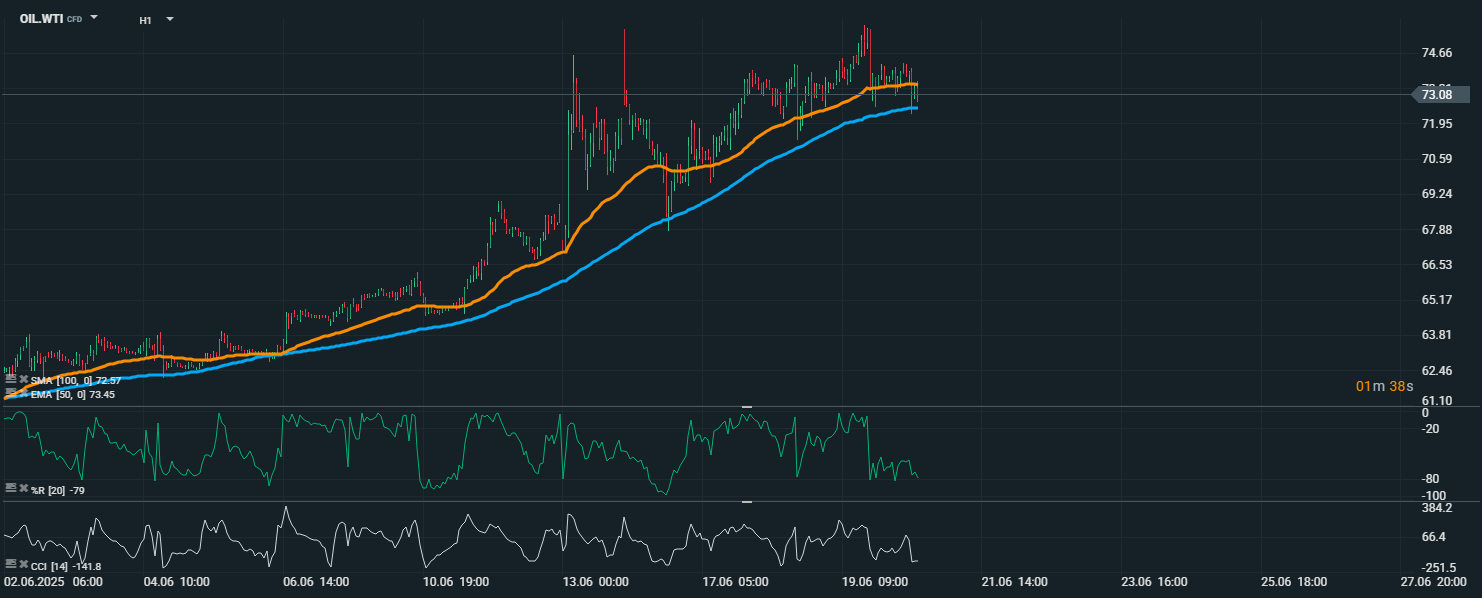This screenshot has height=598, width=1482.
Task: Click price axis value 74.66
Action: (x=1436, y=53)
